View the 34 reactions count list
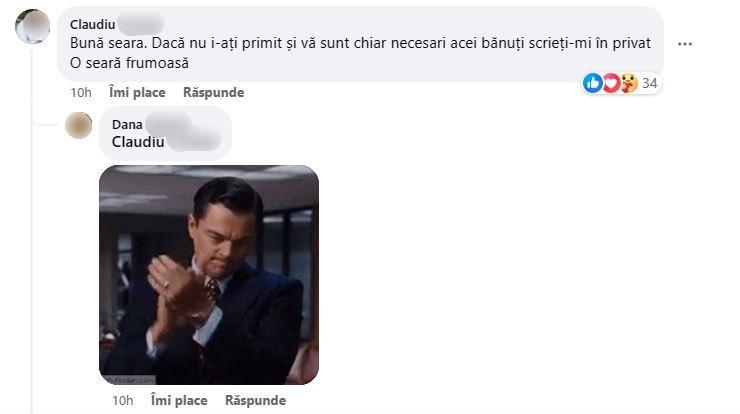 coord(650,84)
